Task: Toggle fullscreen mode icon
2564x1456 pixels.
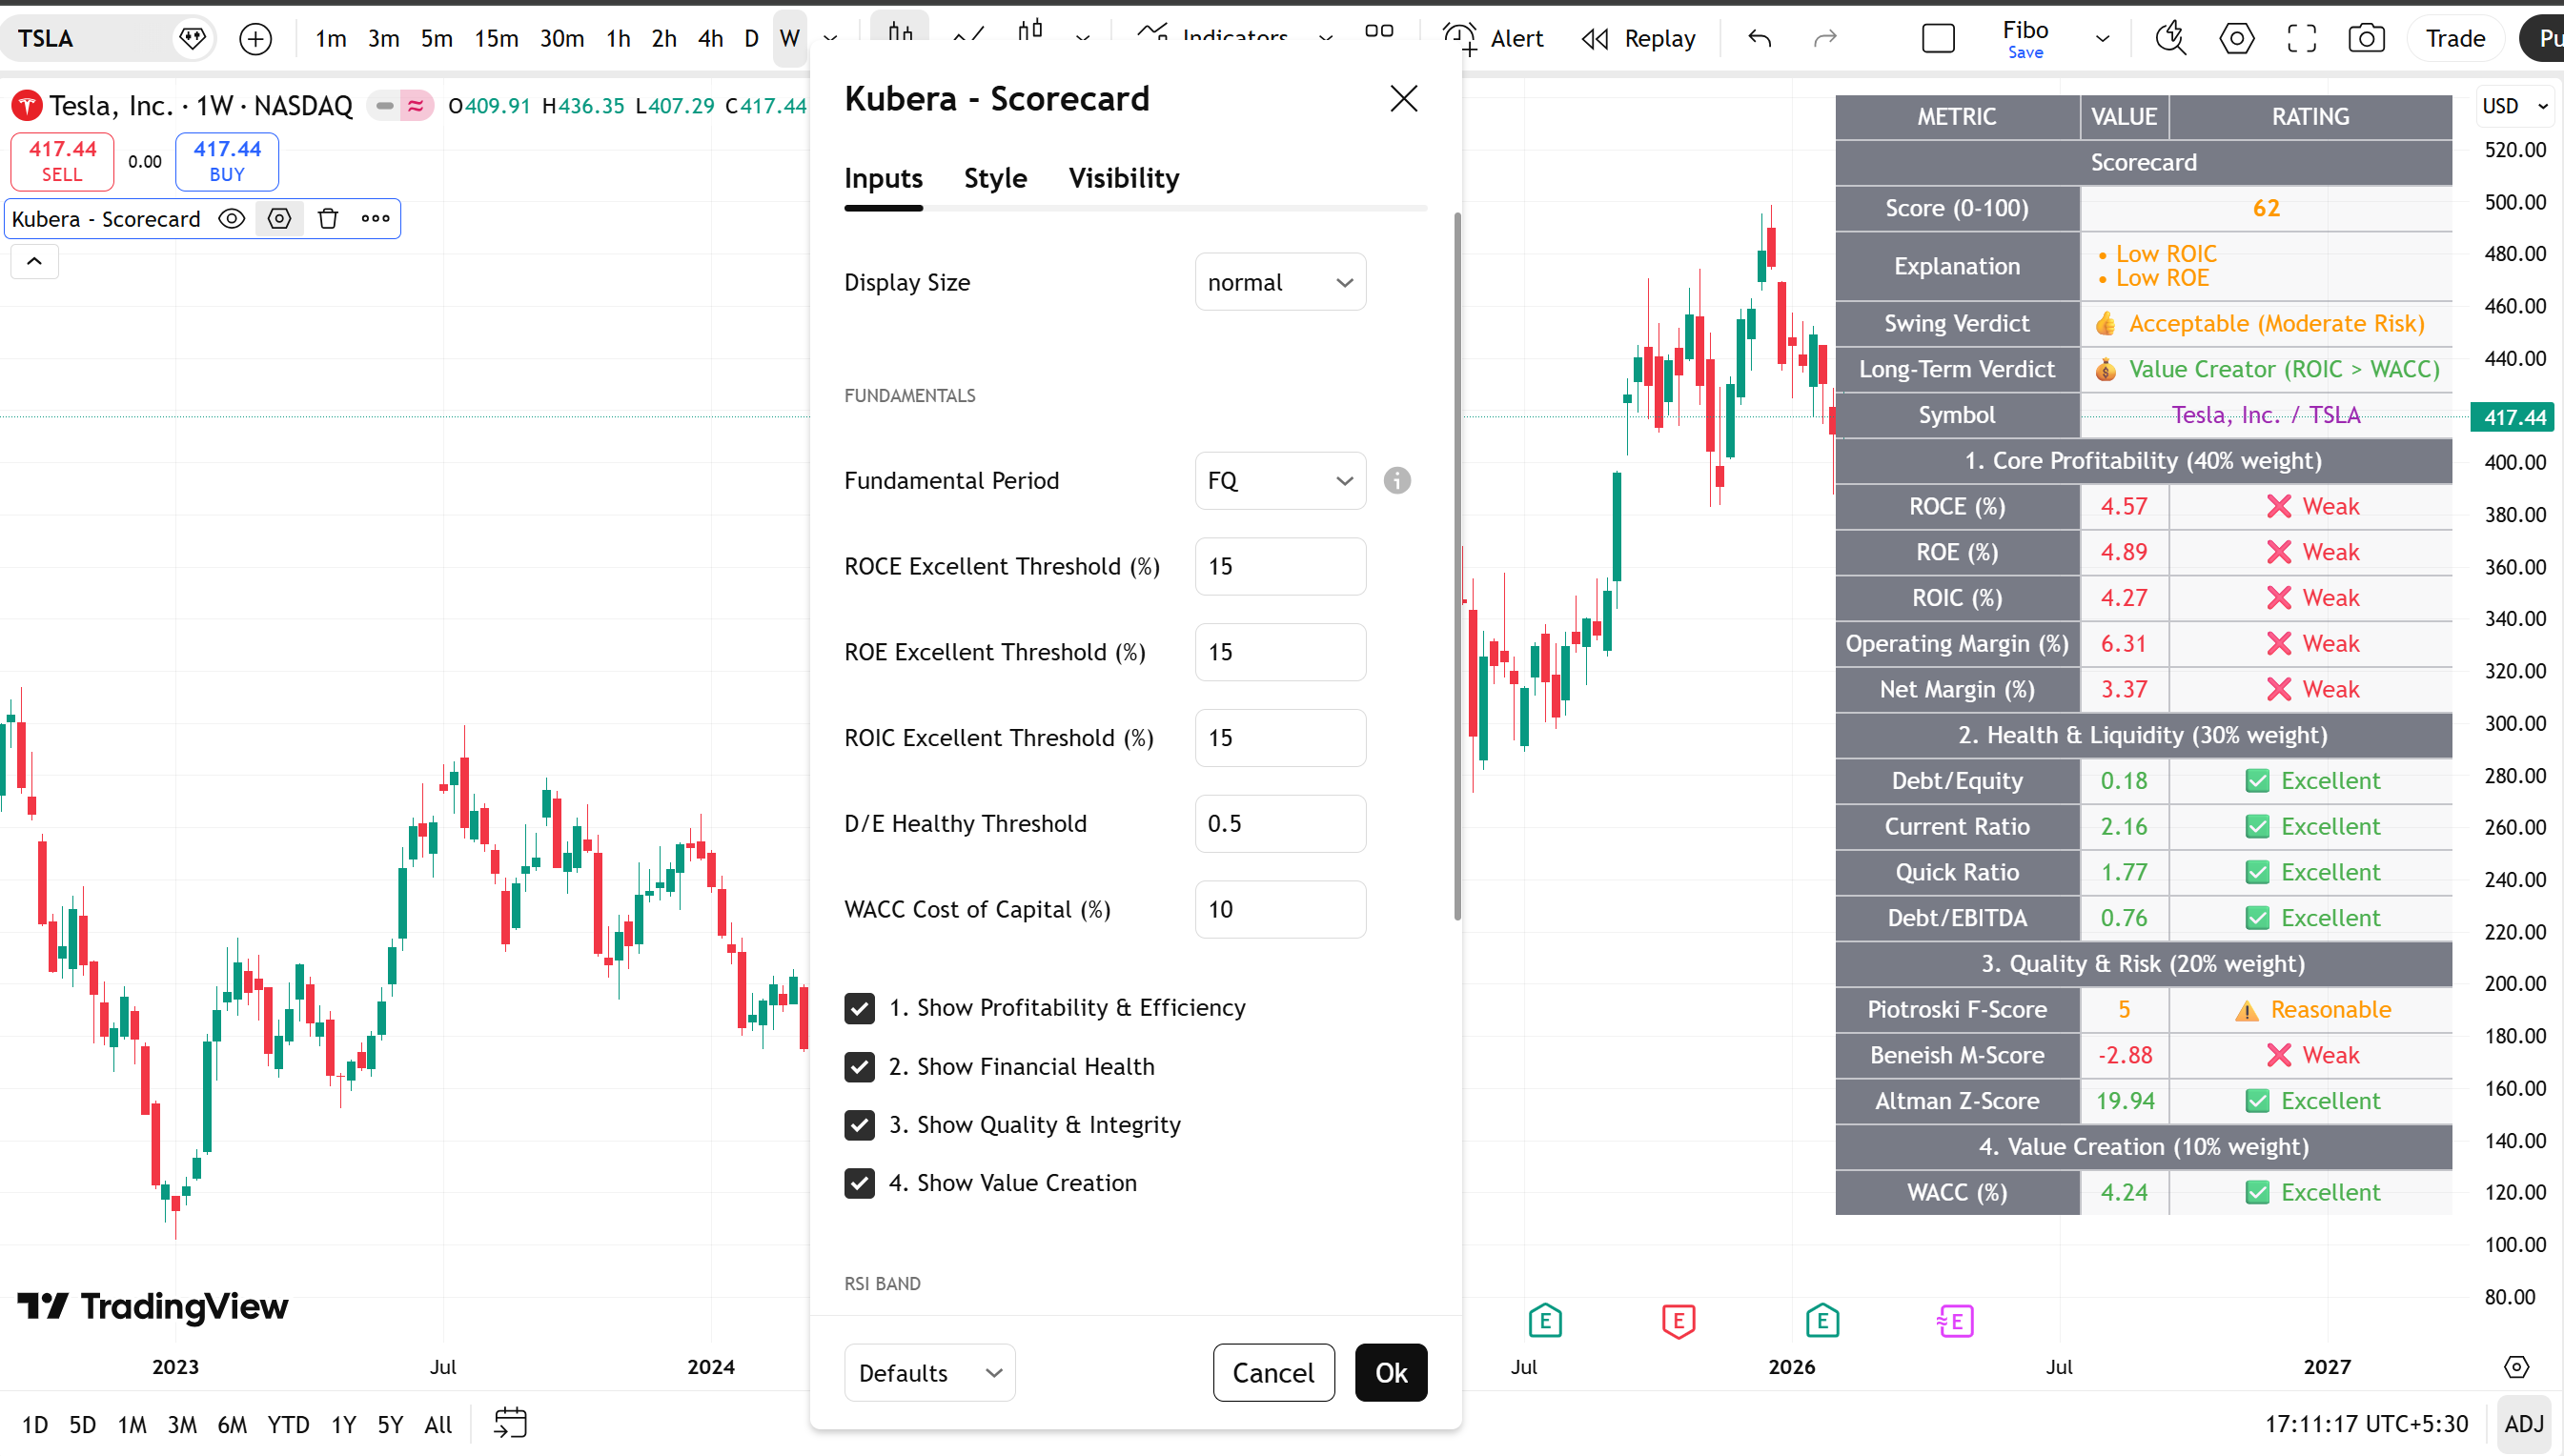Action: (x=2301, y=39)
